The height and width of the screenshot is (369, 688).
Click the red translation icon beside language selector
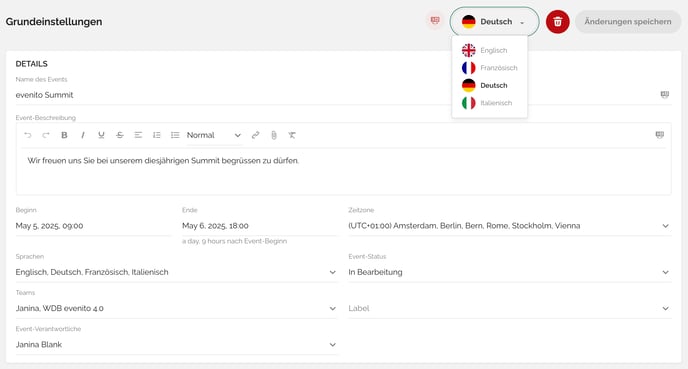tap(435, 21)
